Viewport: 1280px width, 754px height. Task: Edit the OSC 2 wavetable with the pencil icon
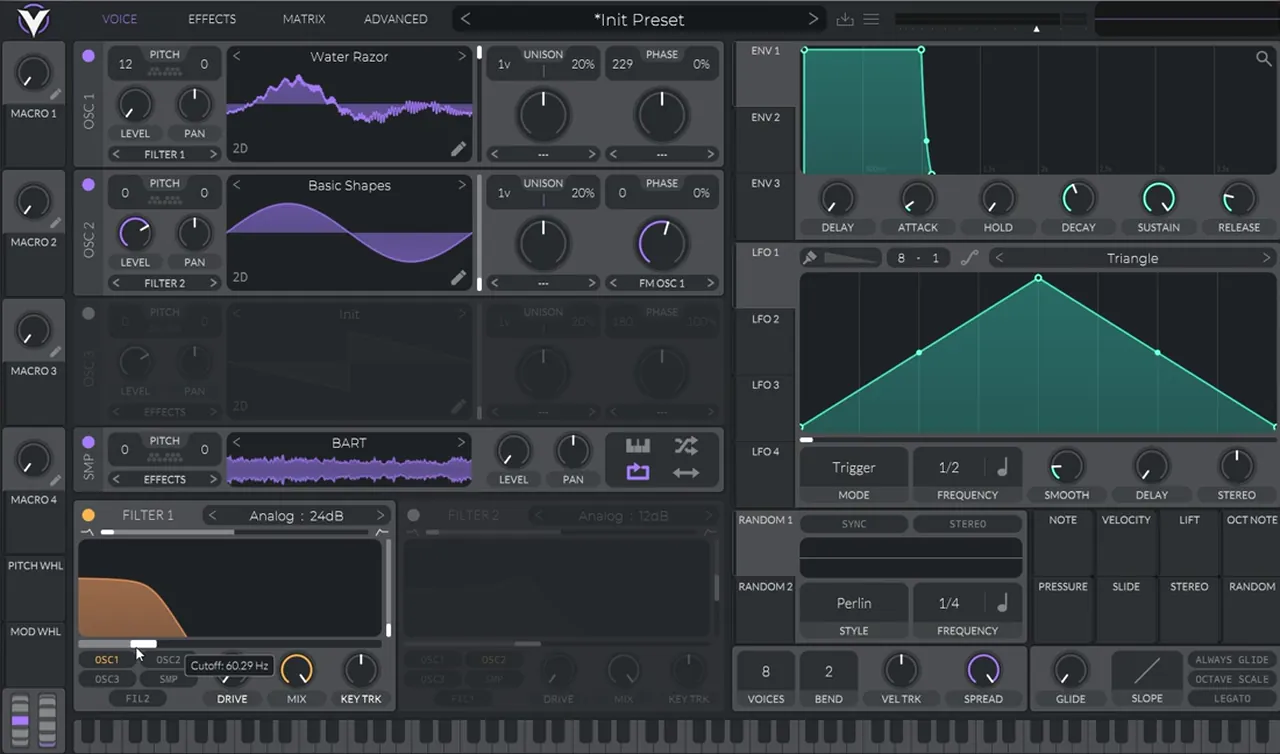click(x=458, y=278)
